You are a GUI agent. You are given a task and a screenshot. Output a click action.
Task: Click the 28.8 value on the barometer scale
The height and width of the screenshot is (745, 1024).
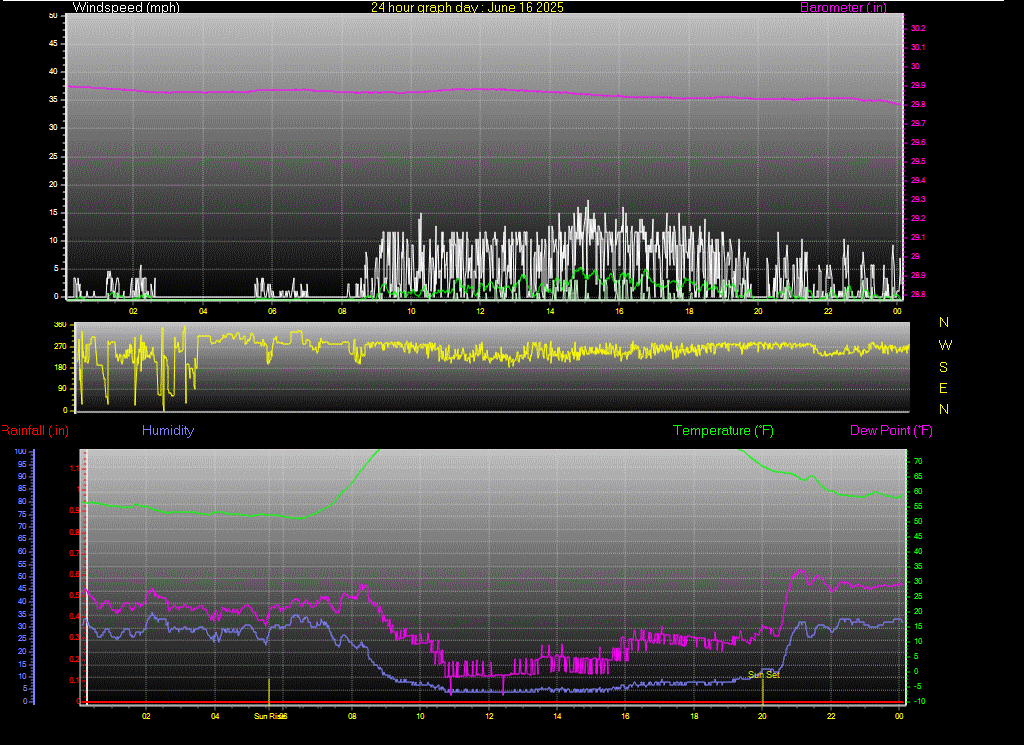(x=918, y=294)
